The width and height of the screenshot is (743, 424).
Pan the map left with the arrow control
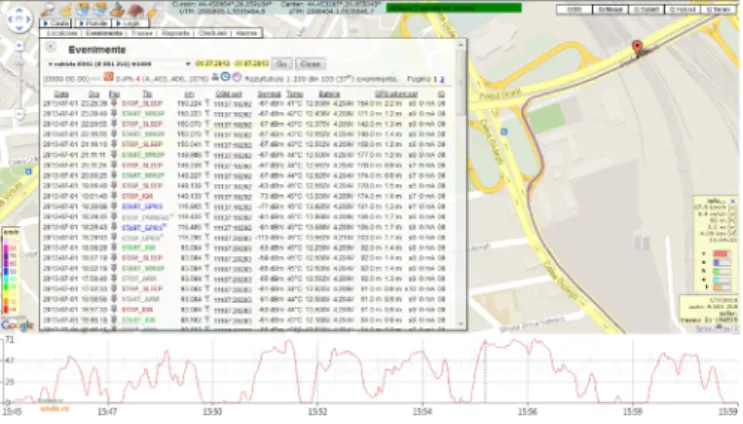tap(11, 19)
